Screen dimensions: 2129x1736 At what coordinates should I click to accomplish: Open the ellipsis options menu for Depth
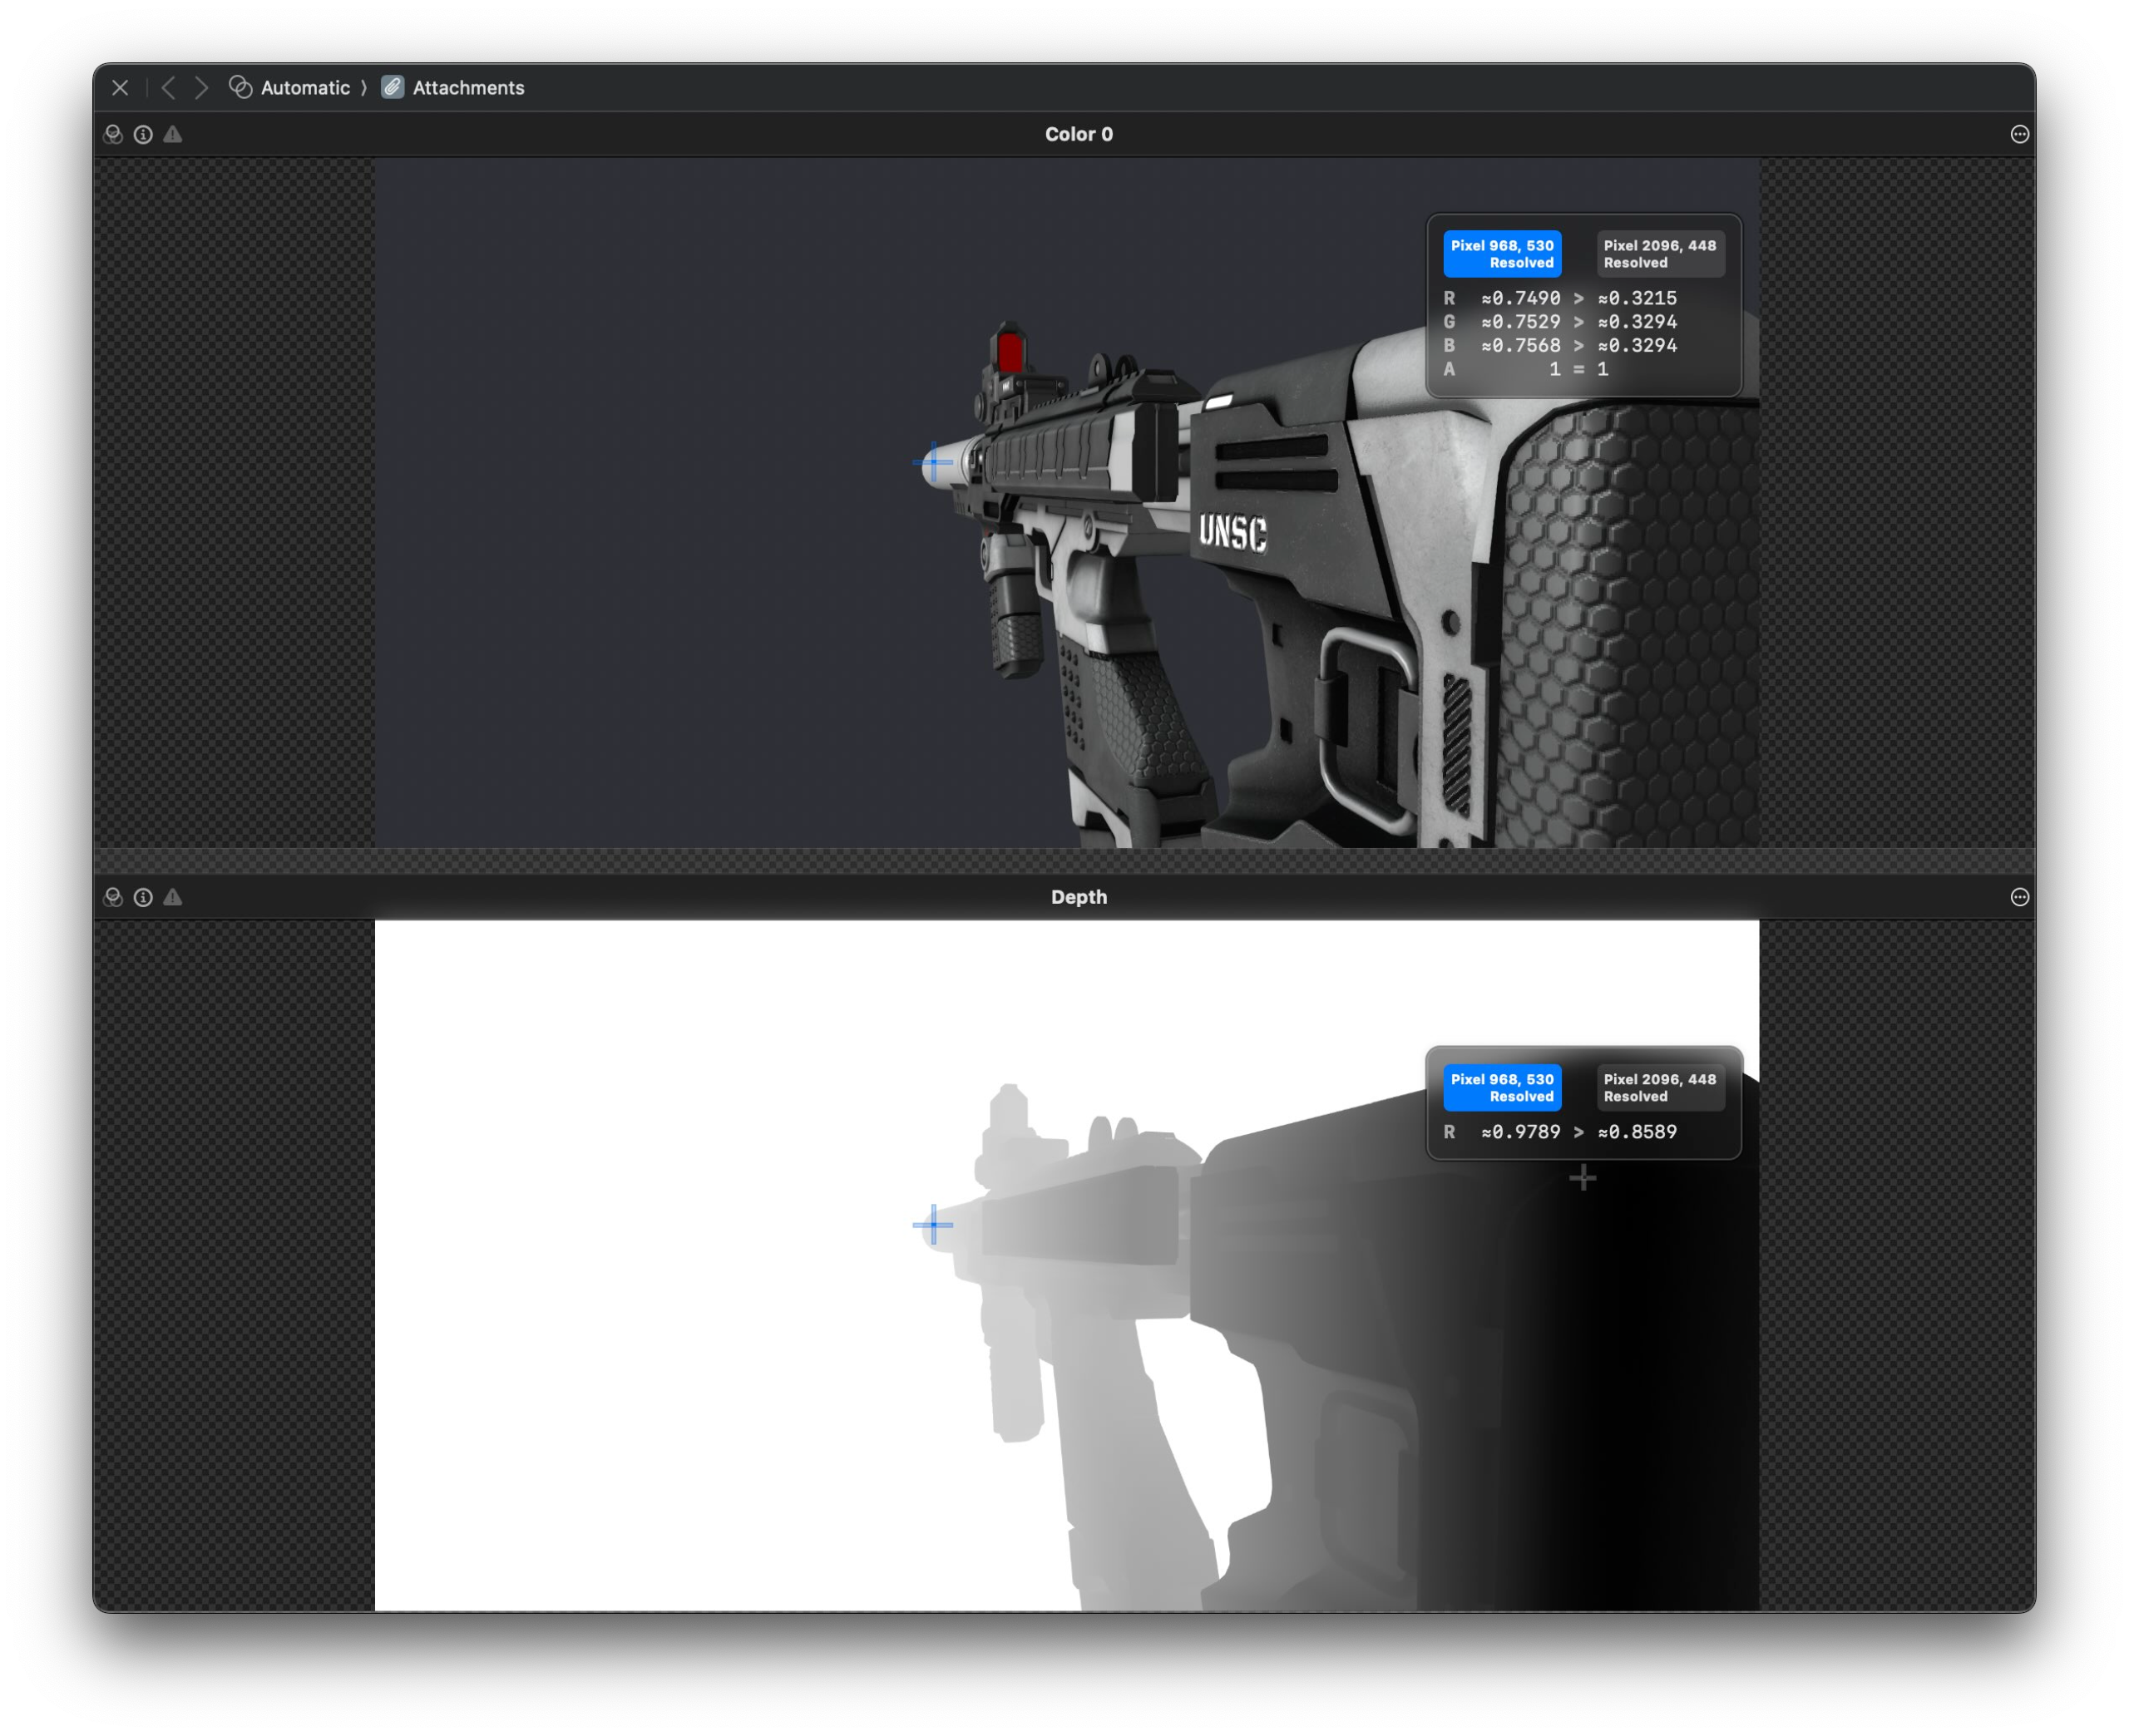tap(2019, 897)
